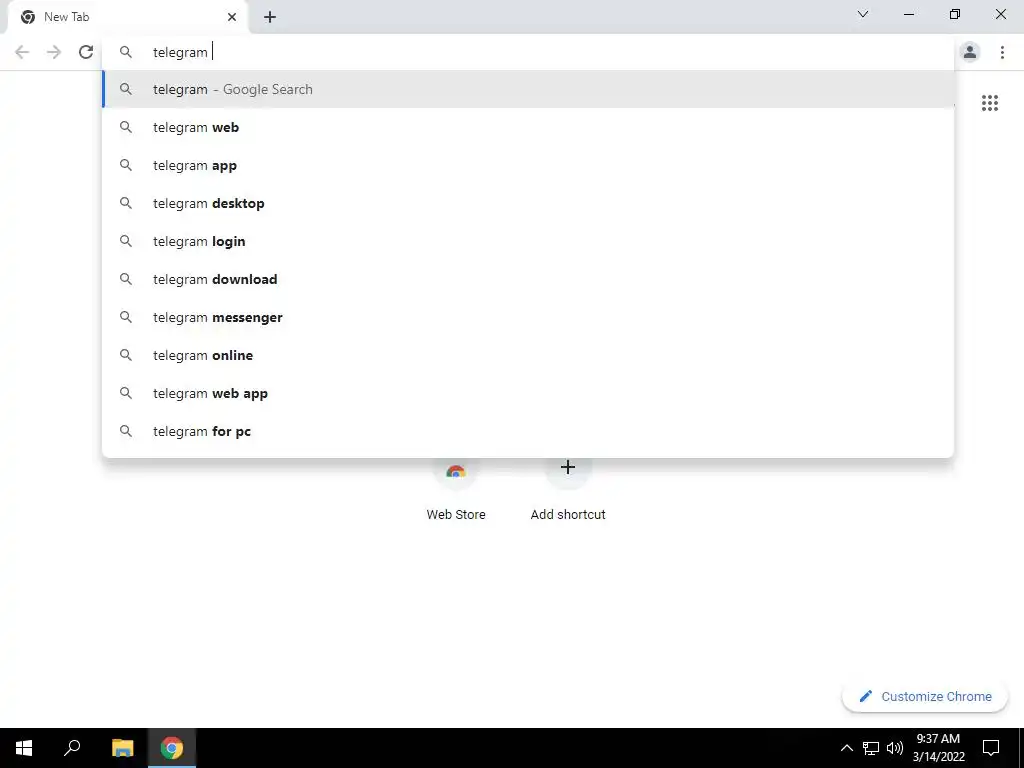The width and height of the screenshot is (1024, 768).
Task: Go back using the back arrow
Action: click(22, 52)
